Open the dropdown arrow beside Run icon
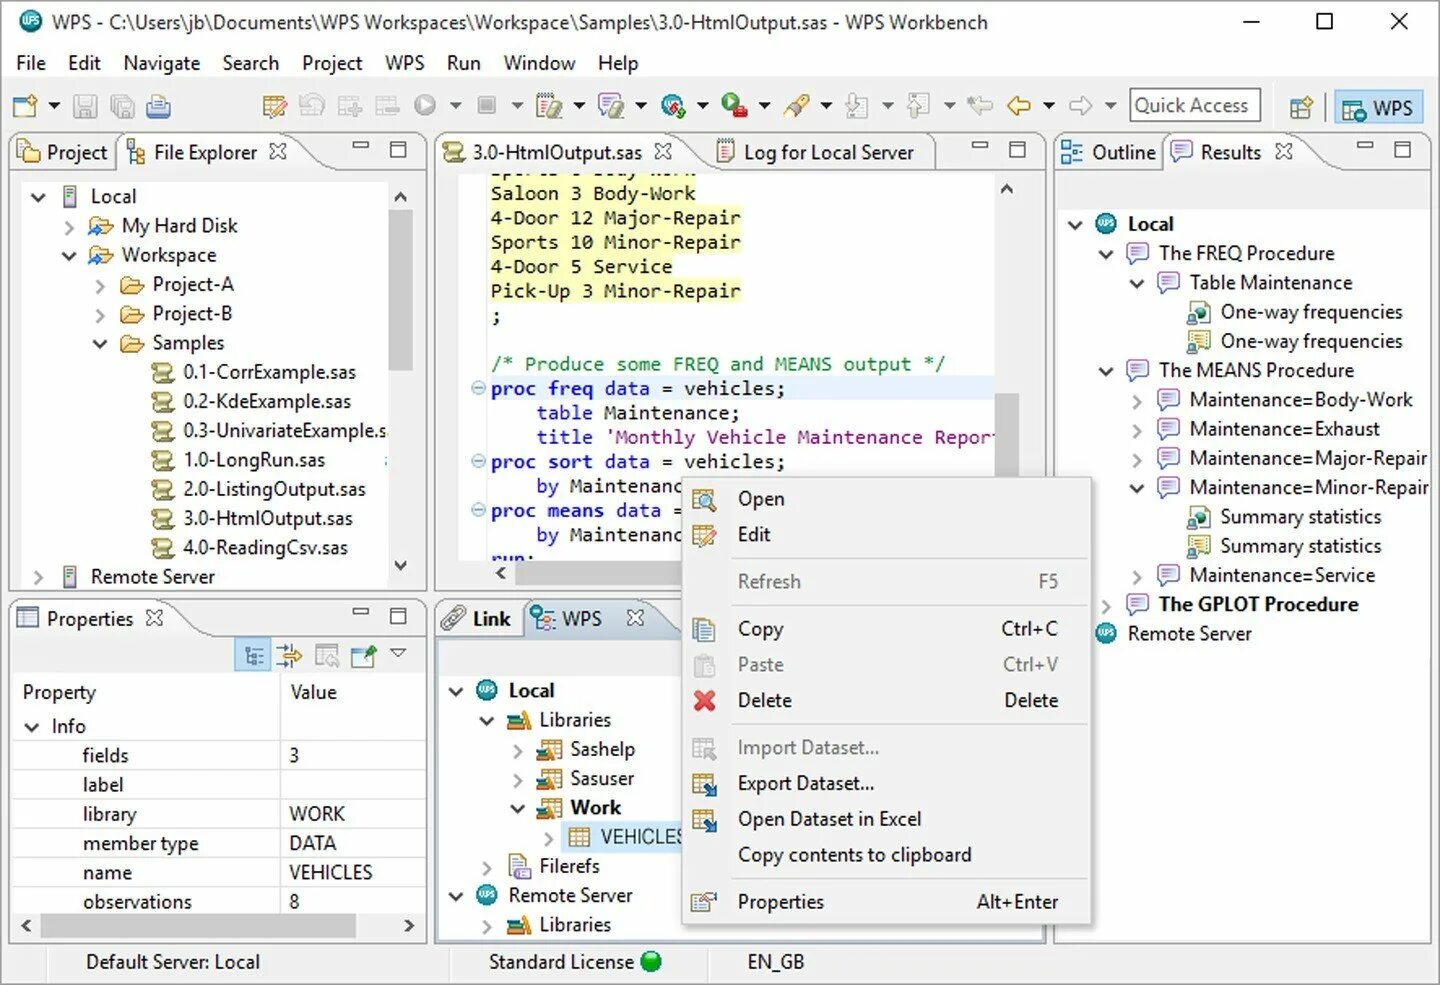The height and width of the screenshot is (985, 1440). 455,105
